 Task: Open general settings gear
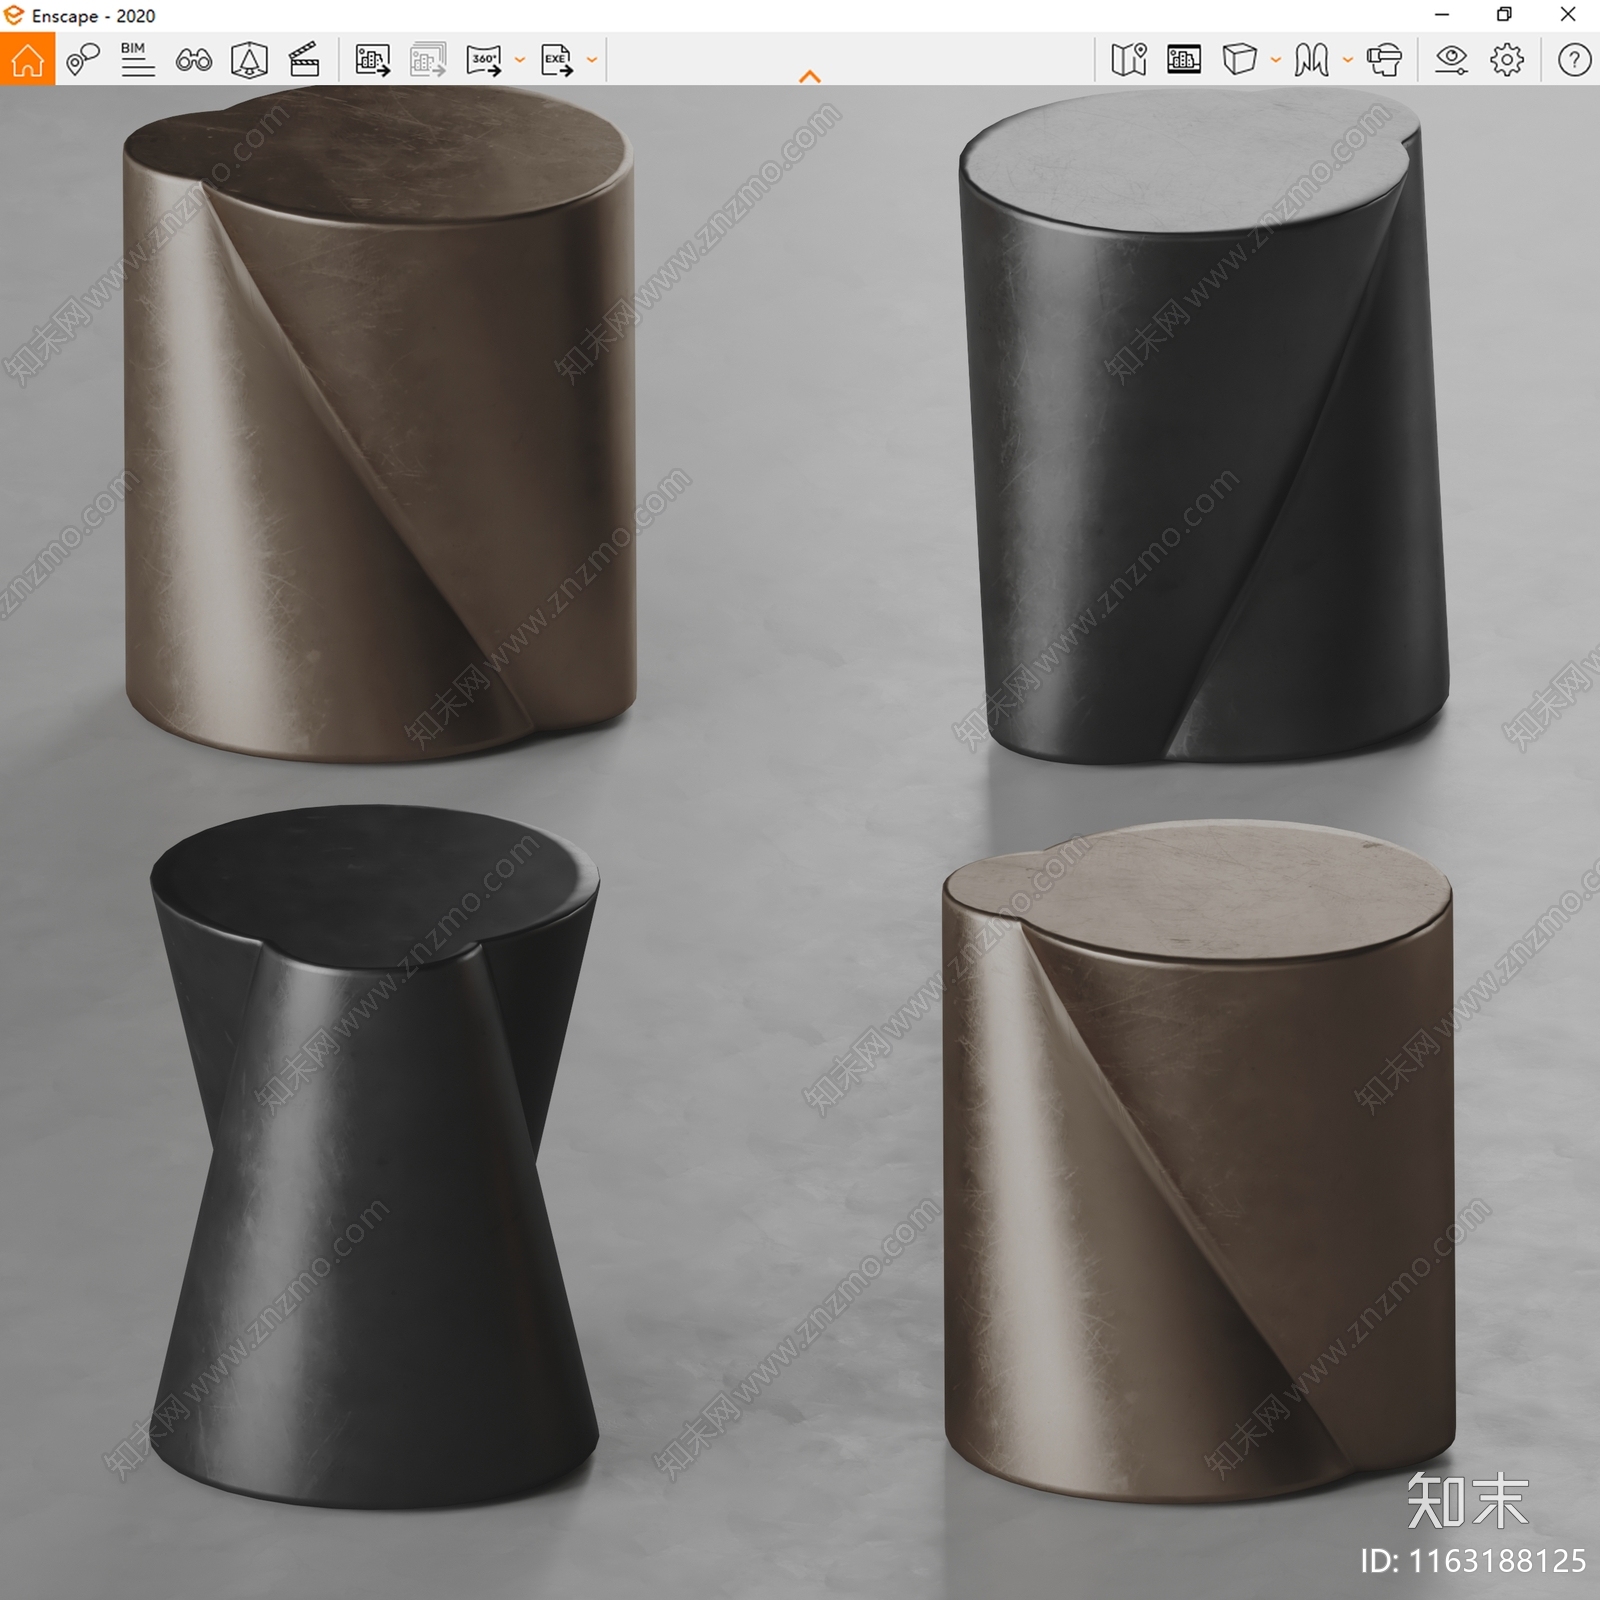1507,60
